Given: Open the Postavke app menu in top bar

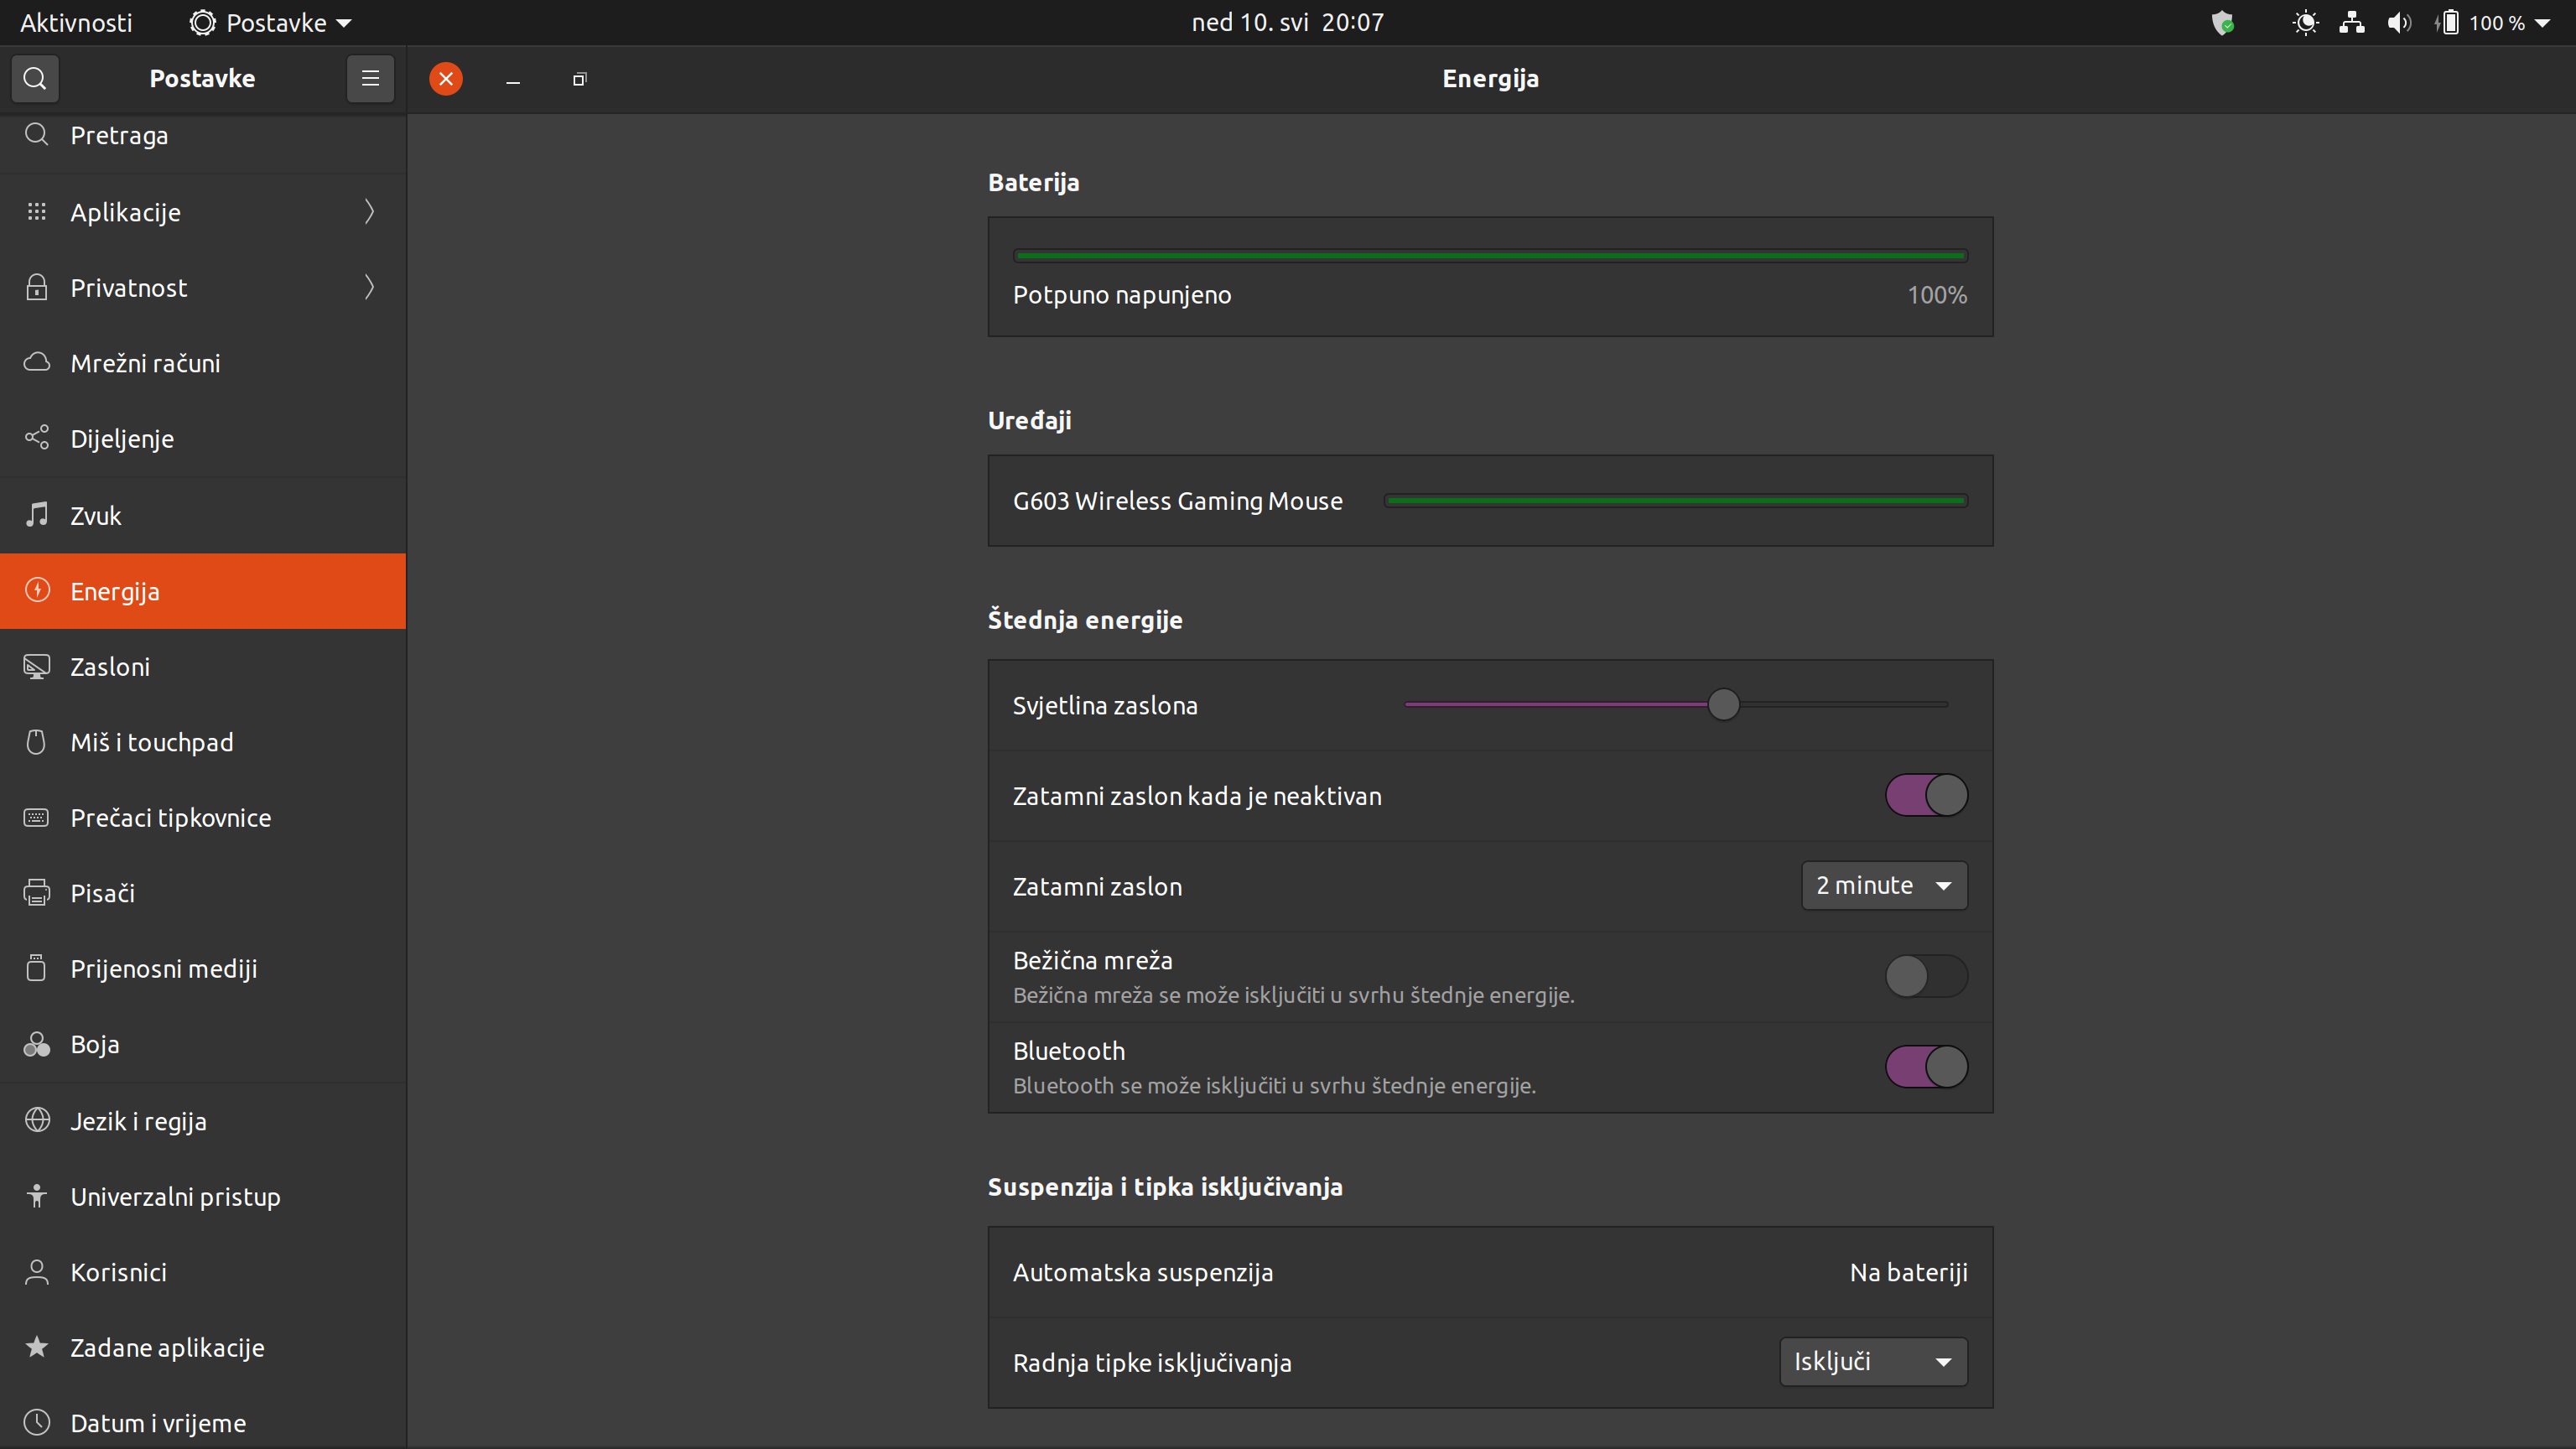Looking at the screenshot, I should [271, 22].
